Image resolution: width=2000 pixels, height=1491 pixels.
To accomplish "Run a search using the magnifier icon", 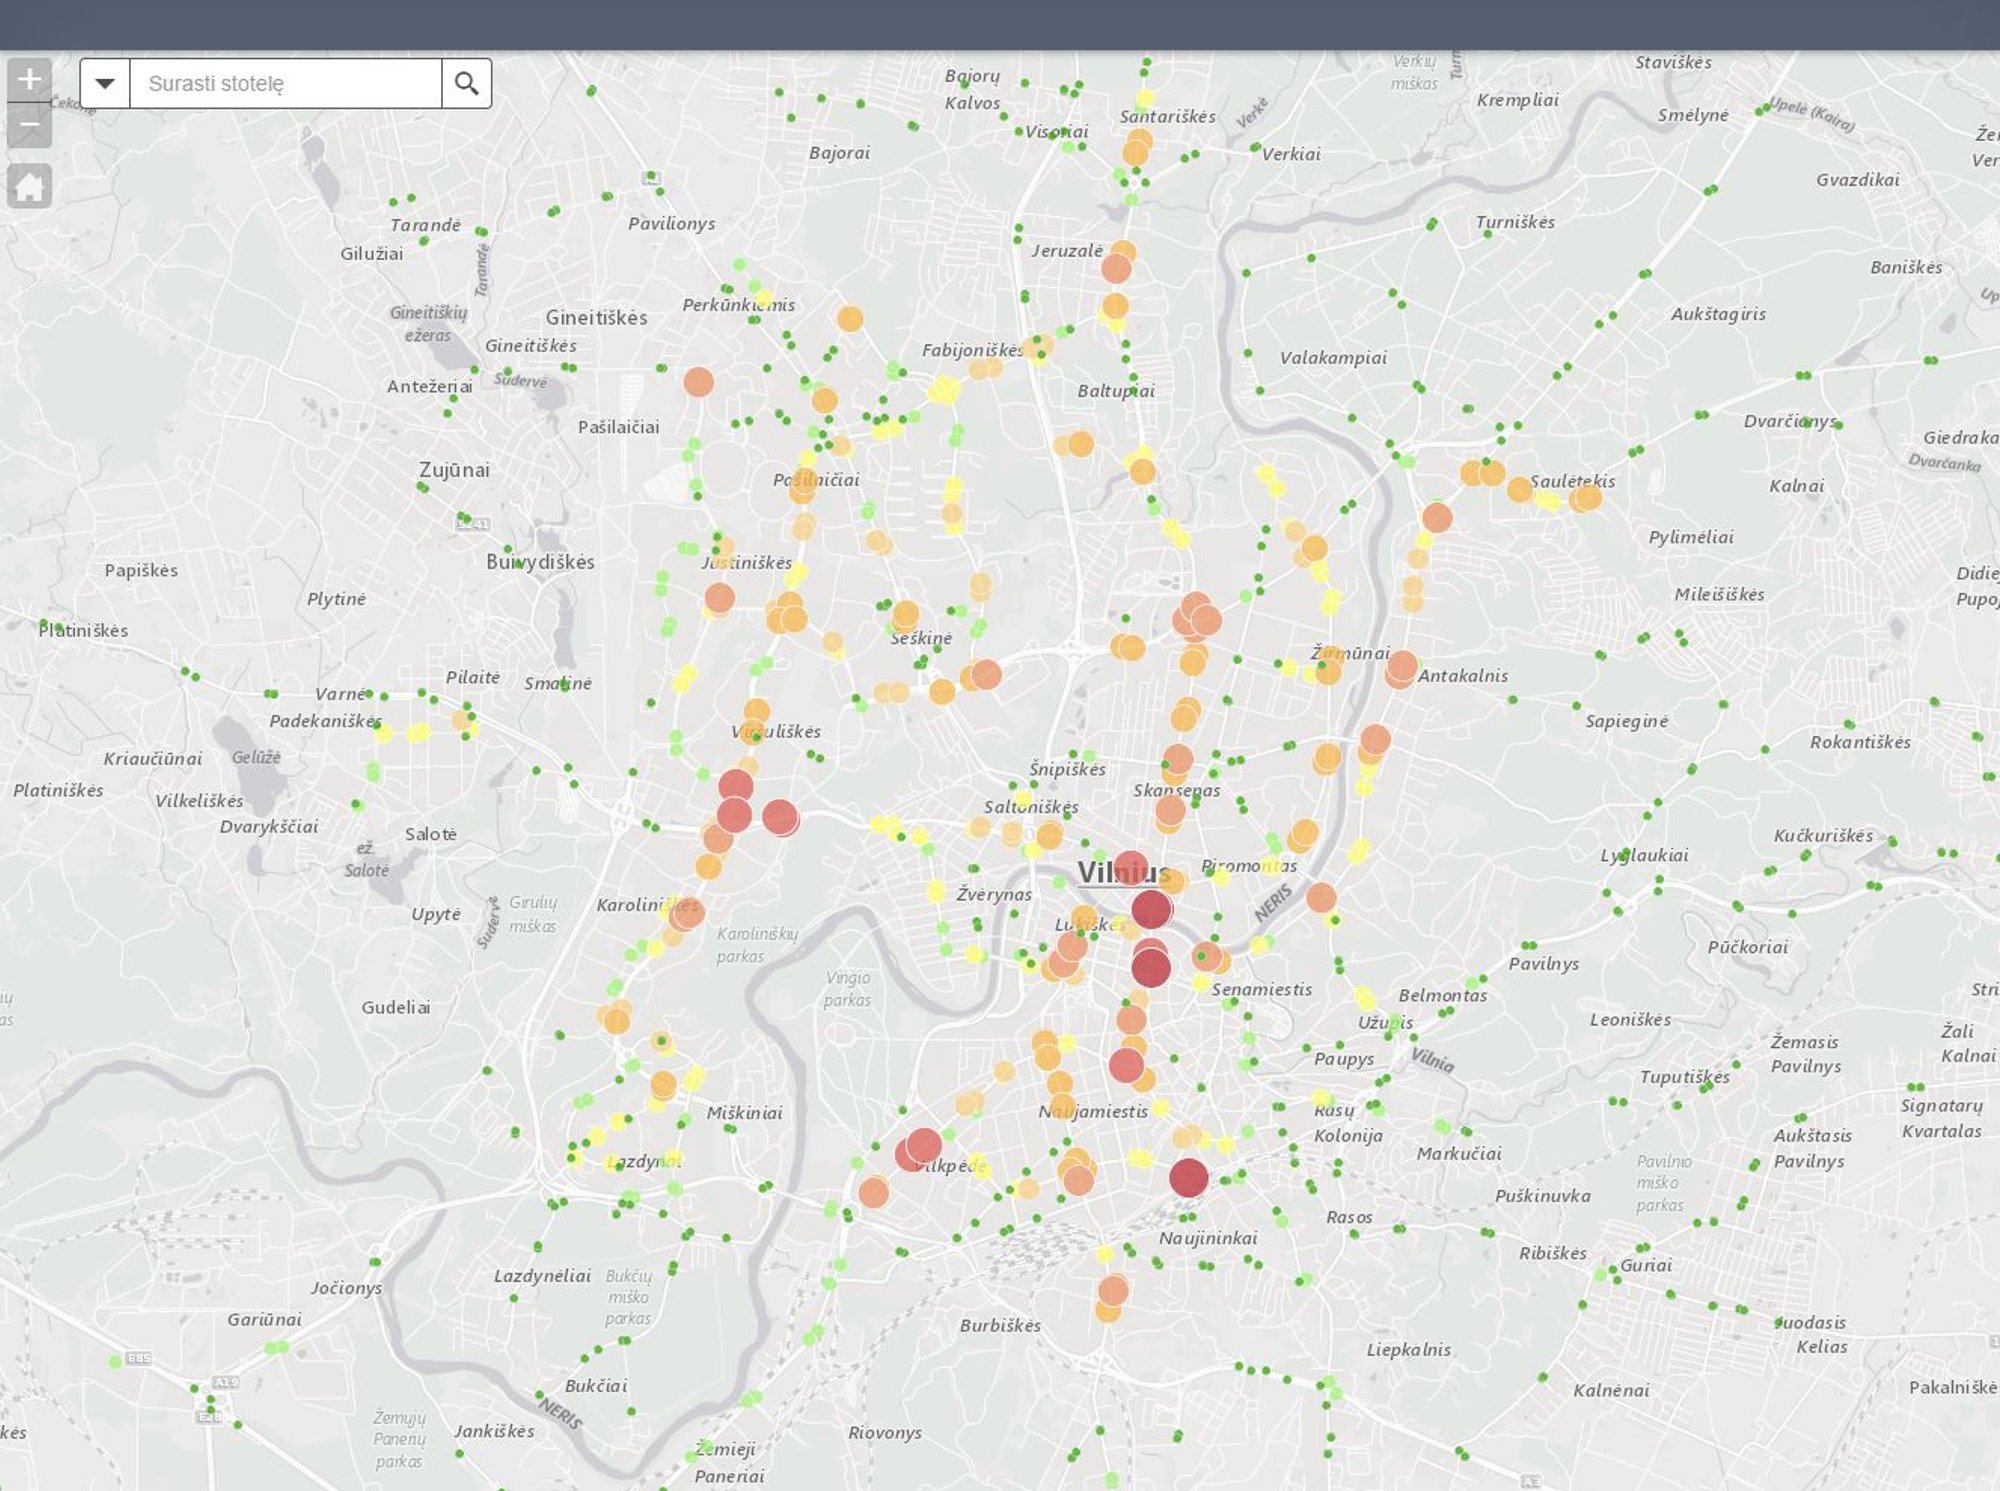I will point(466,83).
